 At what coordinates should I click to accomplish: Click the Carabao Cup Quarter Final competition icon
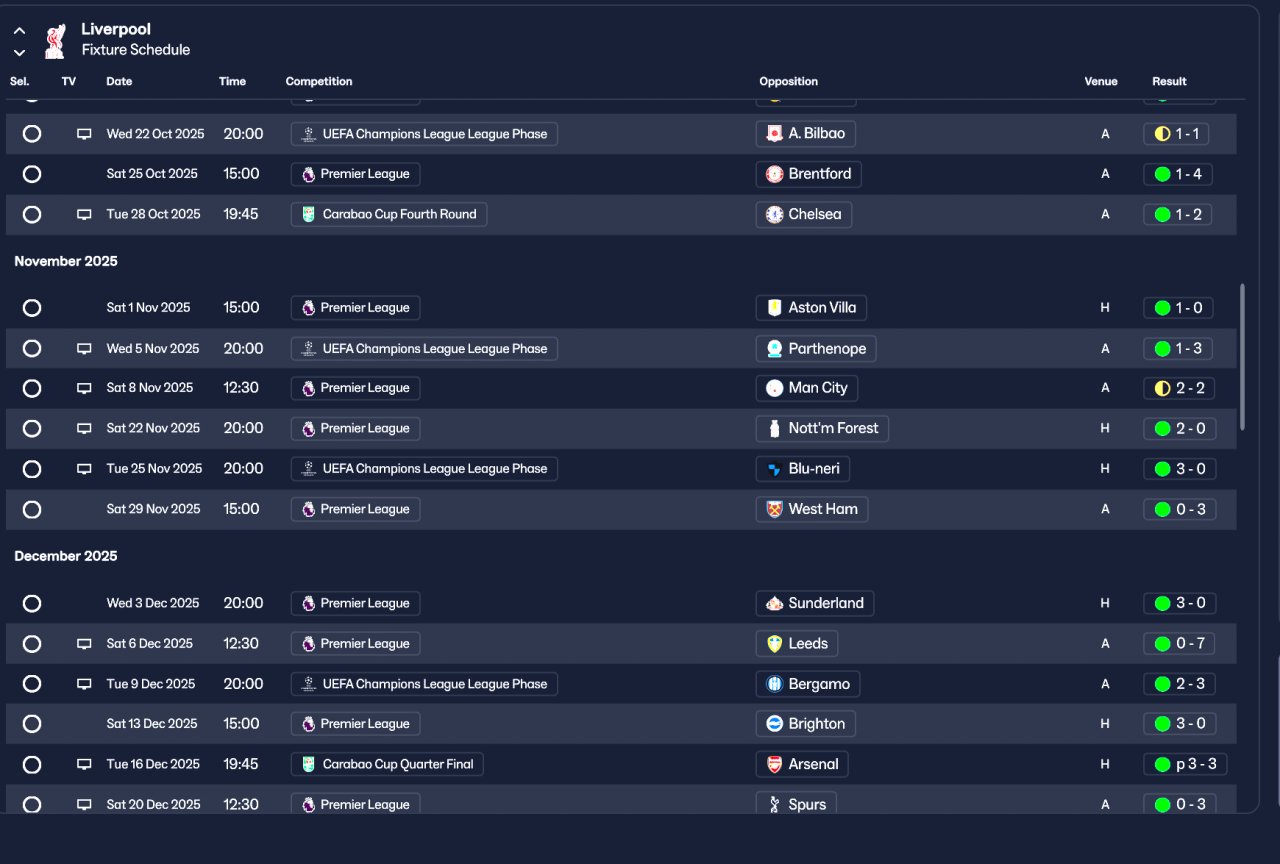tap(308, 764)
